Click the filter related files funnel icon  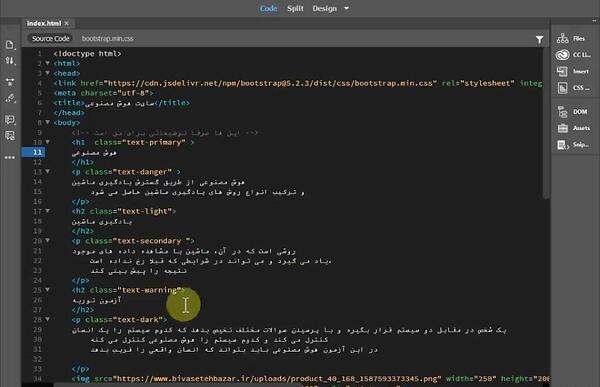(539, 39)
